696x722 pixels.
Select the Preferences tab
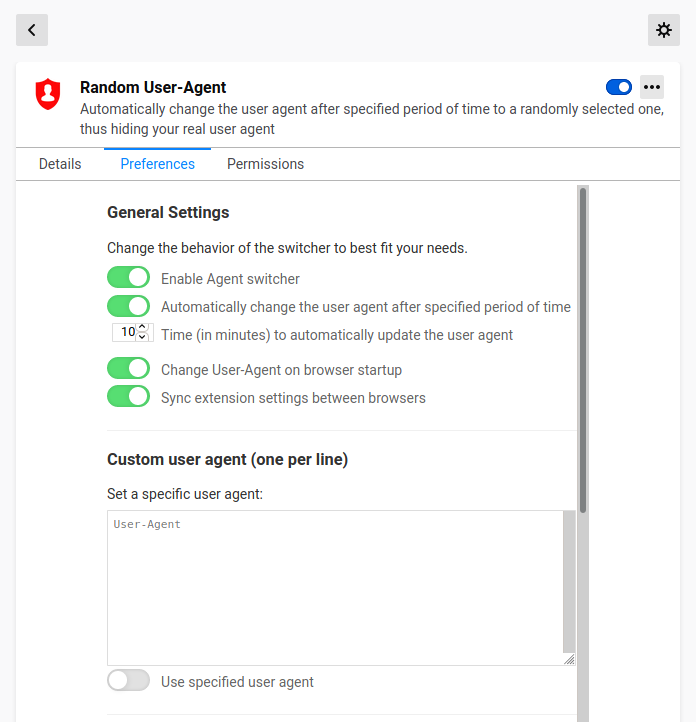pyautogui.click(x=157, y=164)
